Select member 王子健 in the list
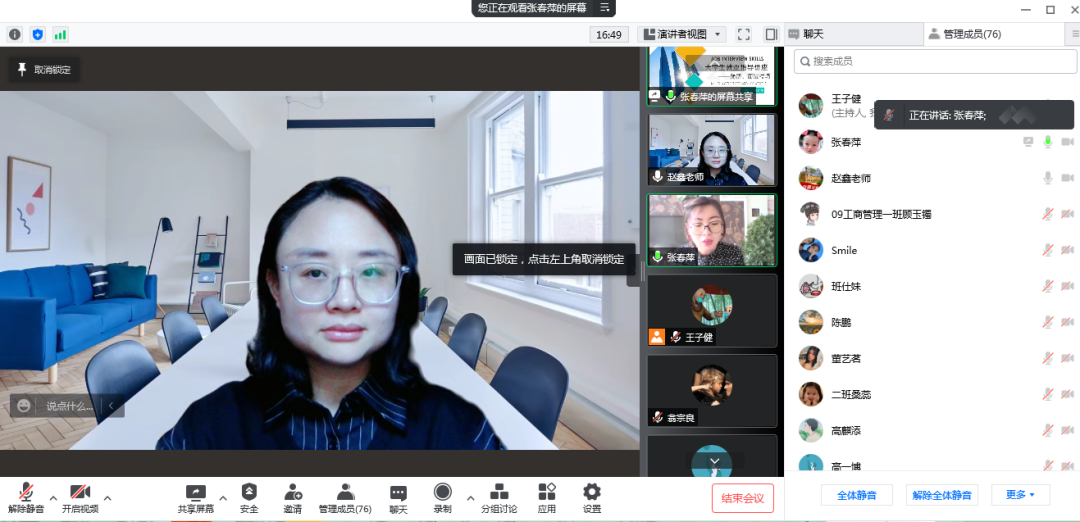Image resolution: width=1080 pixels, height=522 pixels. pyautogui.click(x=846, y=99)
